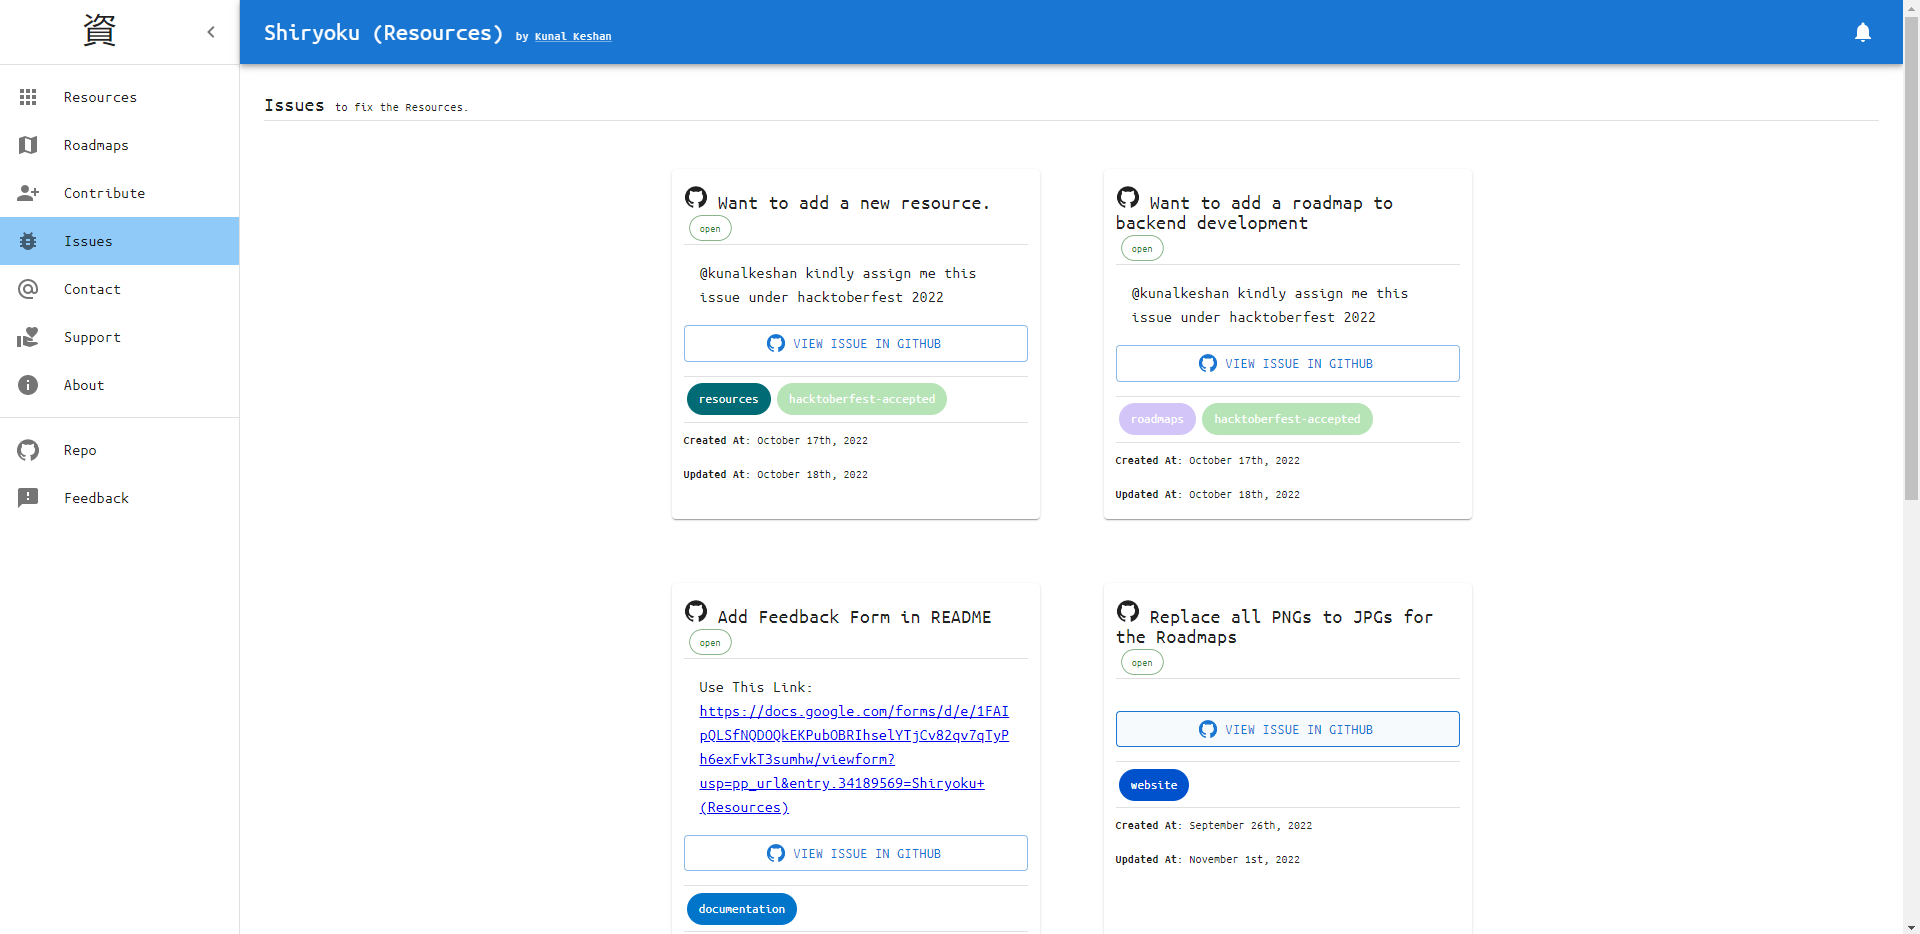Open the notifications bell
The image size is (1920, 934).
pyautogui.click(x=1863, y=32)
